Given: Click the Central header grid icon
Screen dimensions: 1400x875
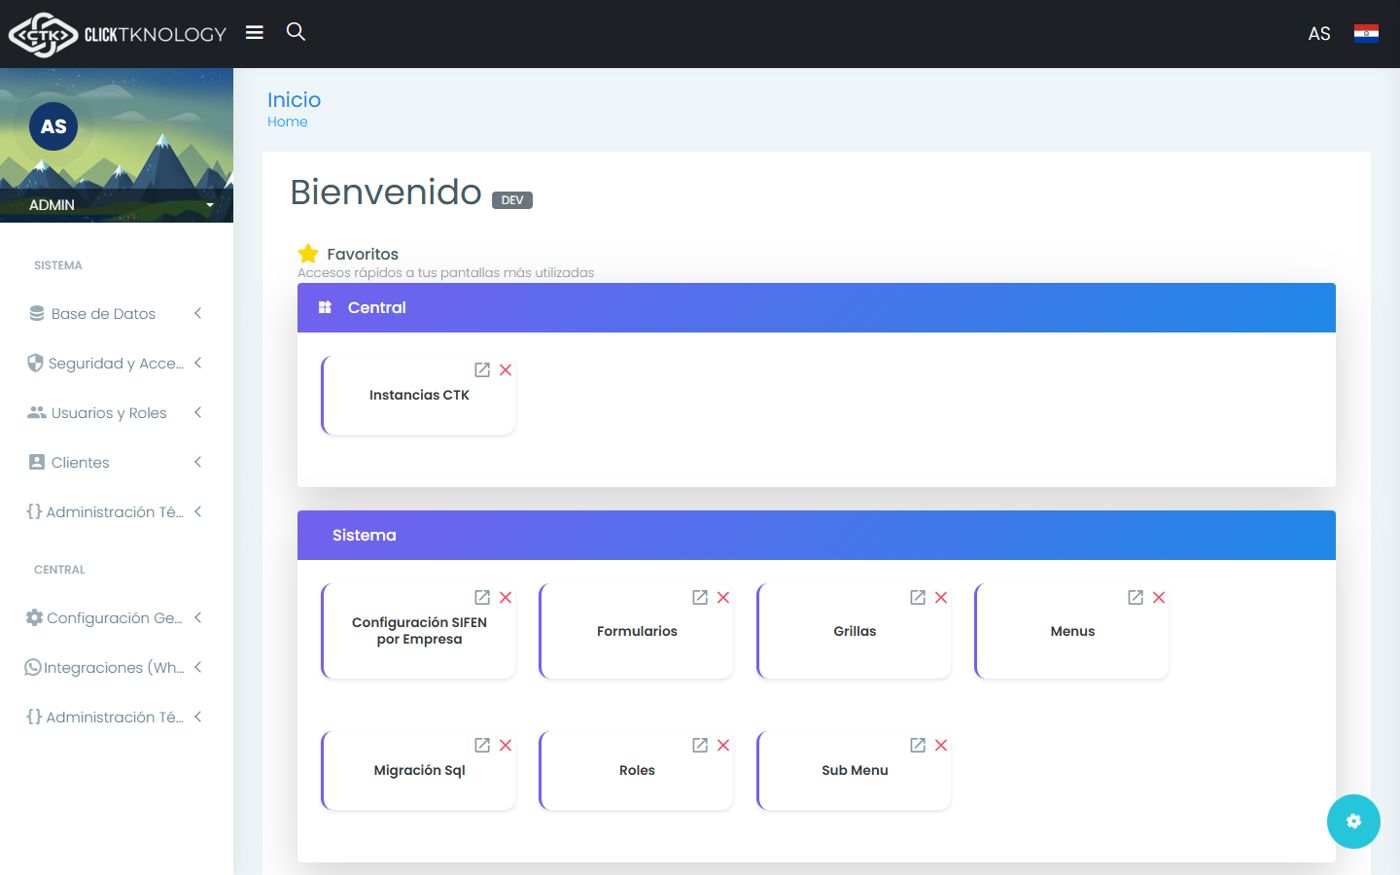Looking at the screenshot, I should coord(325,307).
